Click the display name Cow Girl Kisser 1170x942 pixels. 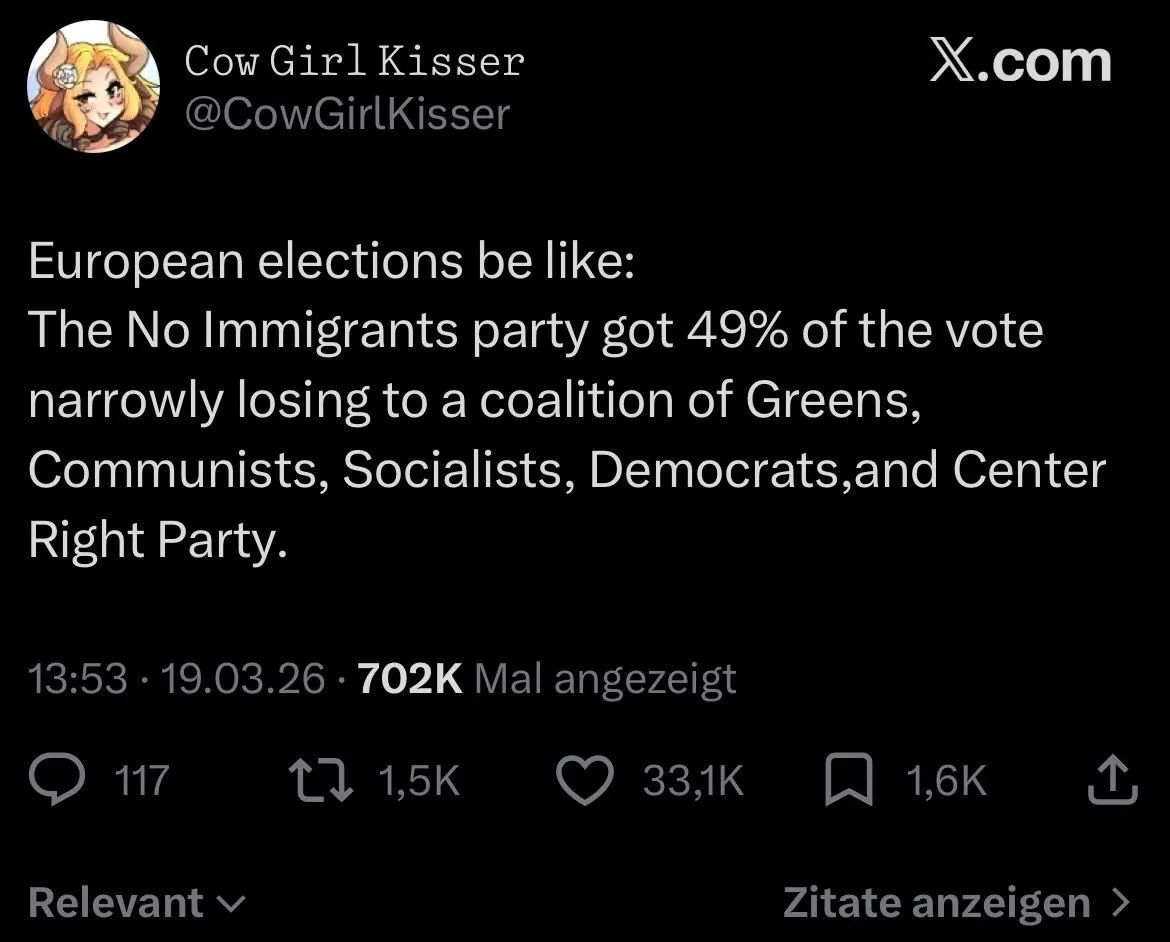pyautogui.click(x=354, y=62)
